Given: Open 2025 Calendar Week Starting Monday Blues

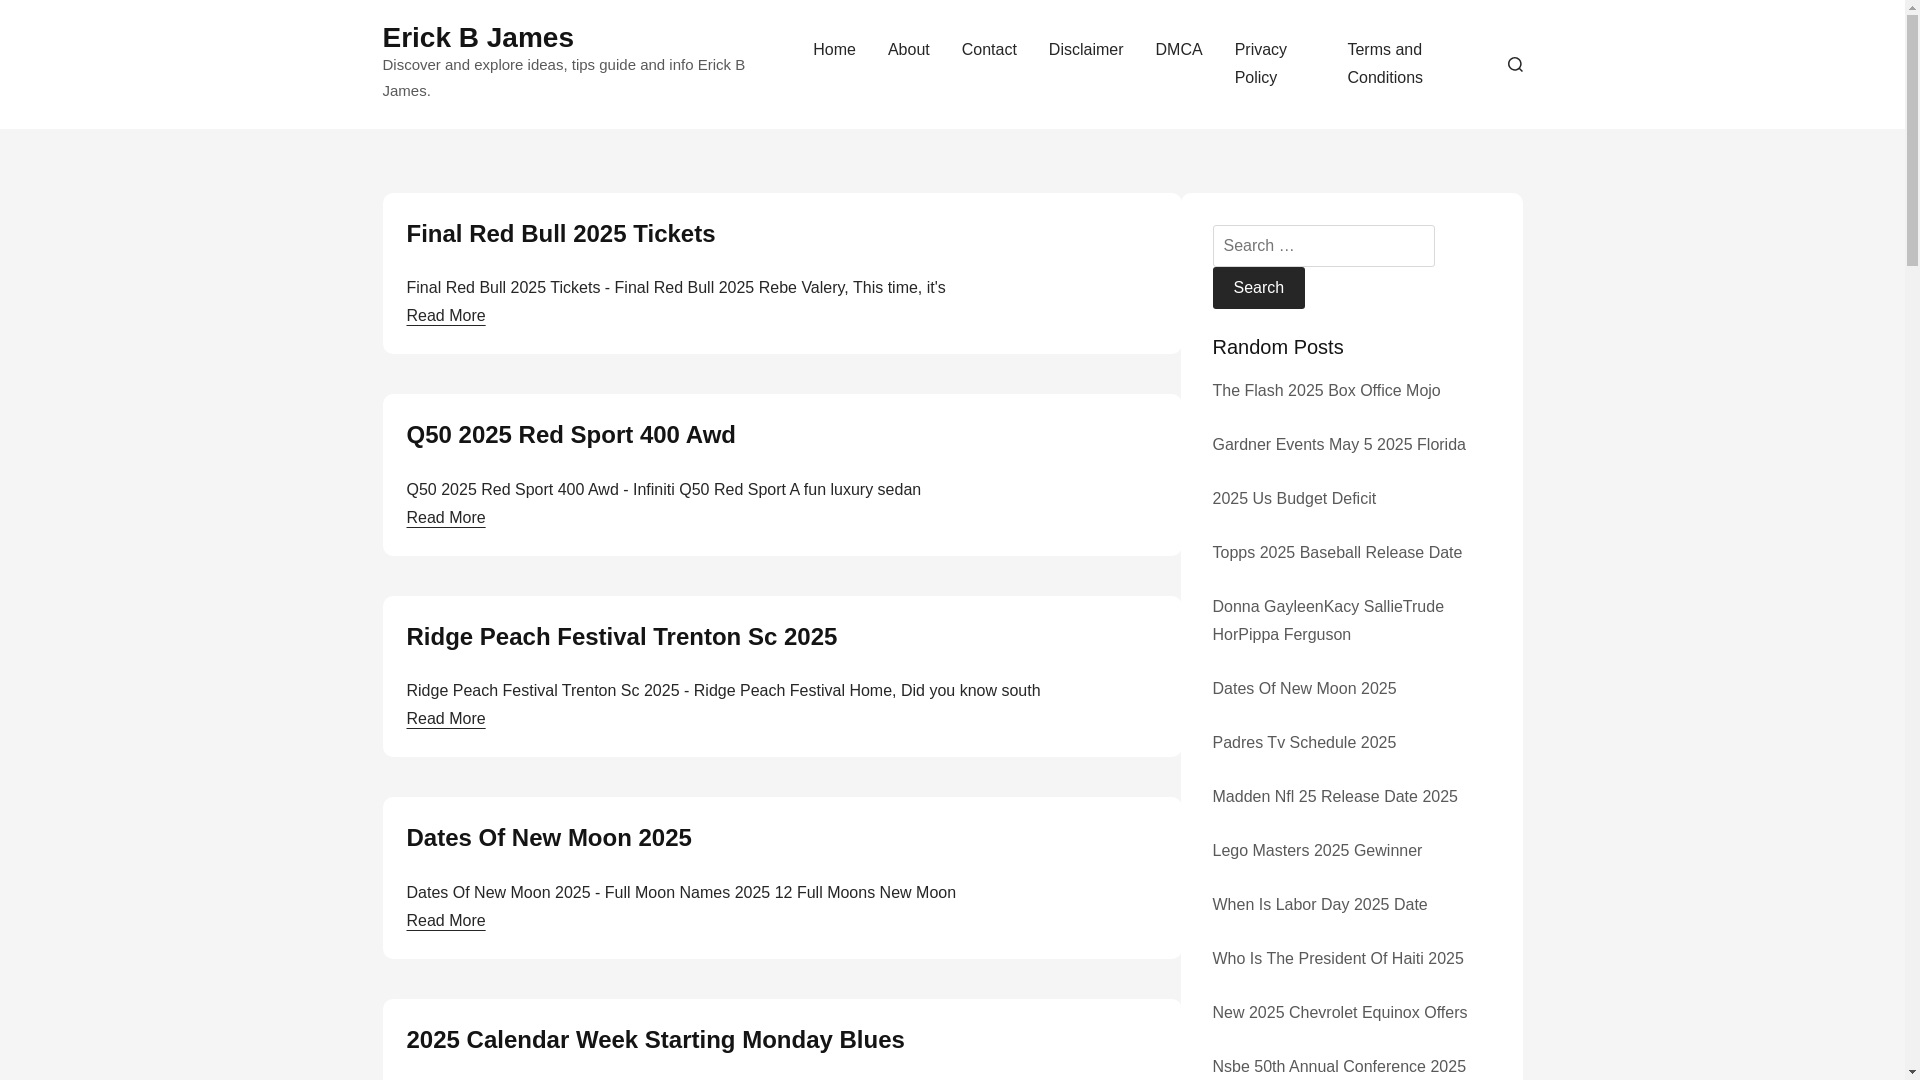Looking at the screenshot, I should click(655, 1040).
